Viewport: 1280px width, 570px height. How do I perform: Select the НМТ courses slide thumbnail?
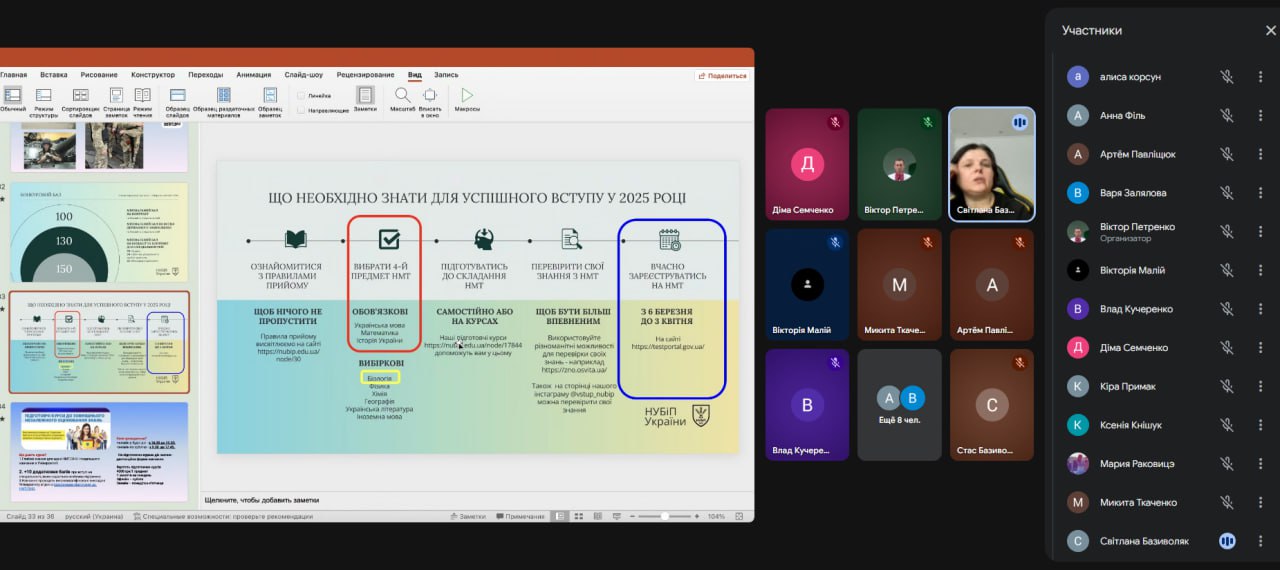pyautogui.click(x=99, y=451)
